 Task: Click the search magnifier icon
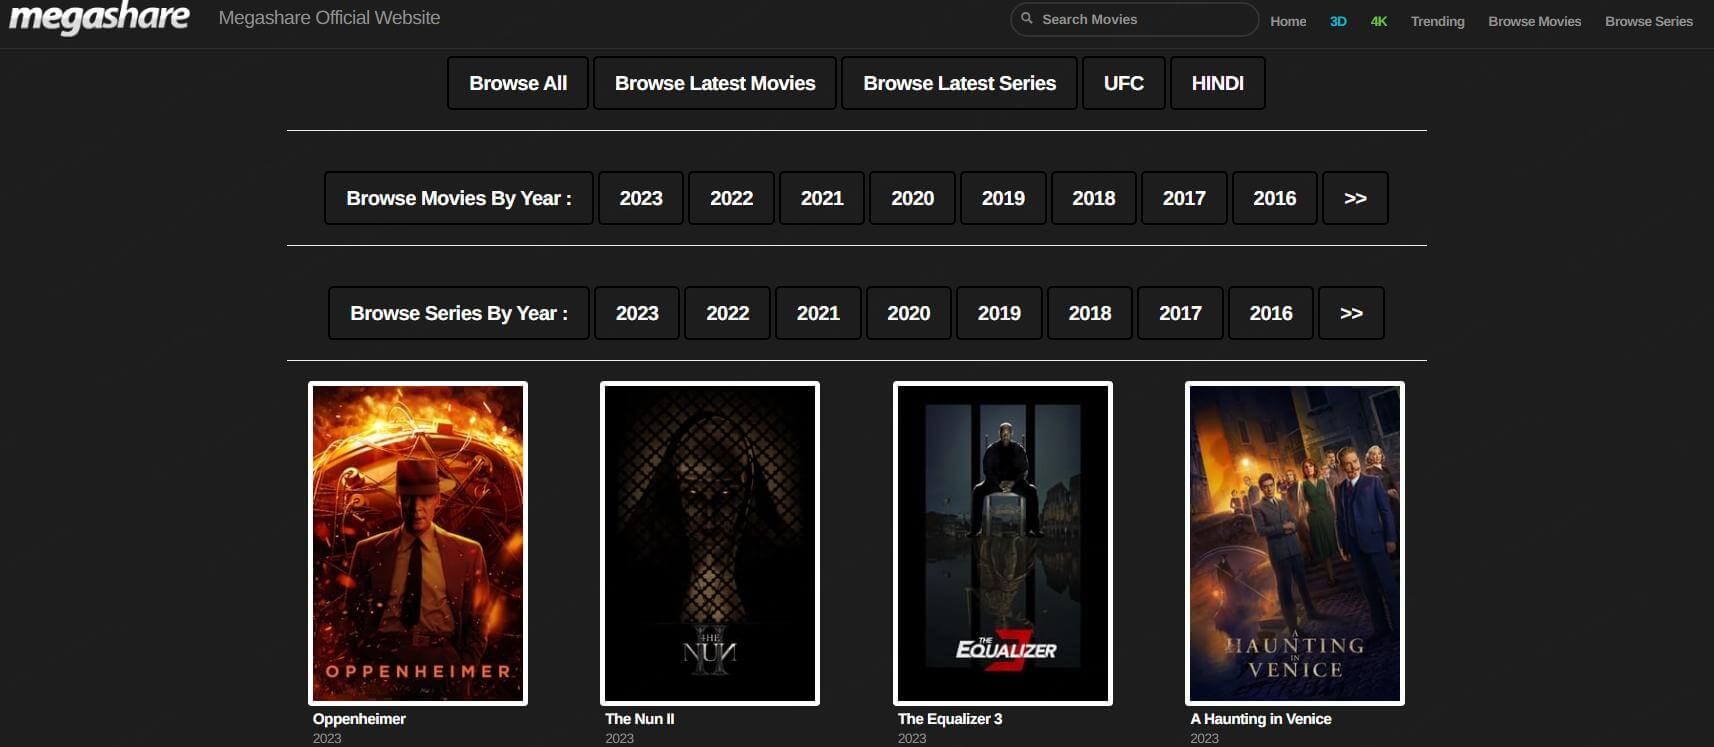[x=1026, y=19]
